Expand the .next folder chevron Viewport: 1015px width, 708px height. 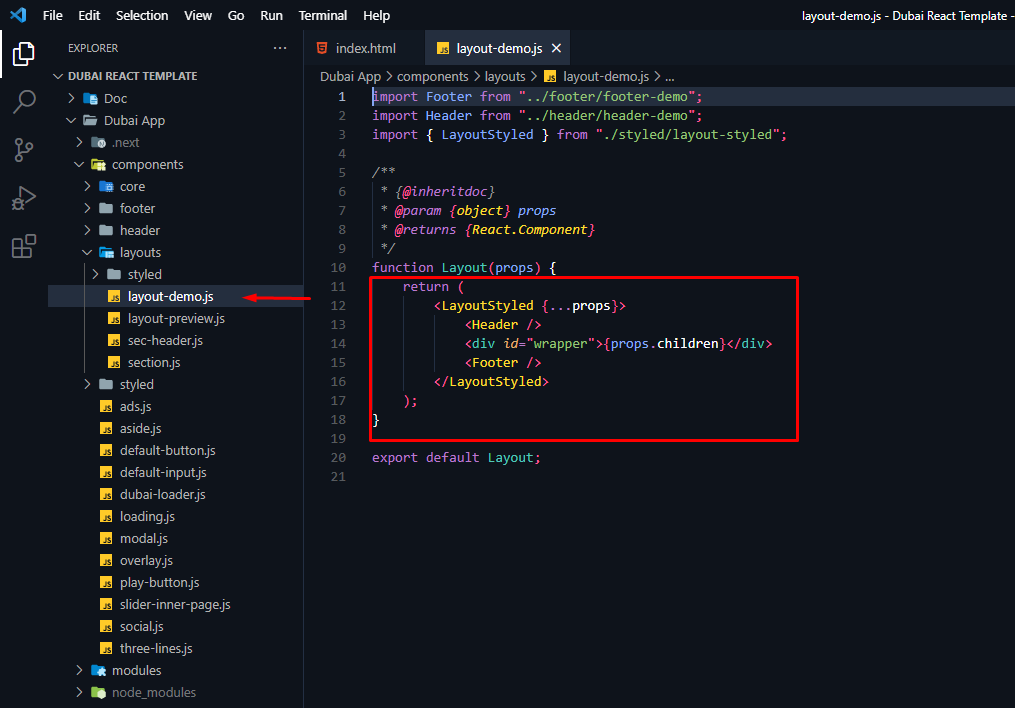(x=79, y=142)
